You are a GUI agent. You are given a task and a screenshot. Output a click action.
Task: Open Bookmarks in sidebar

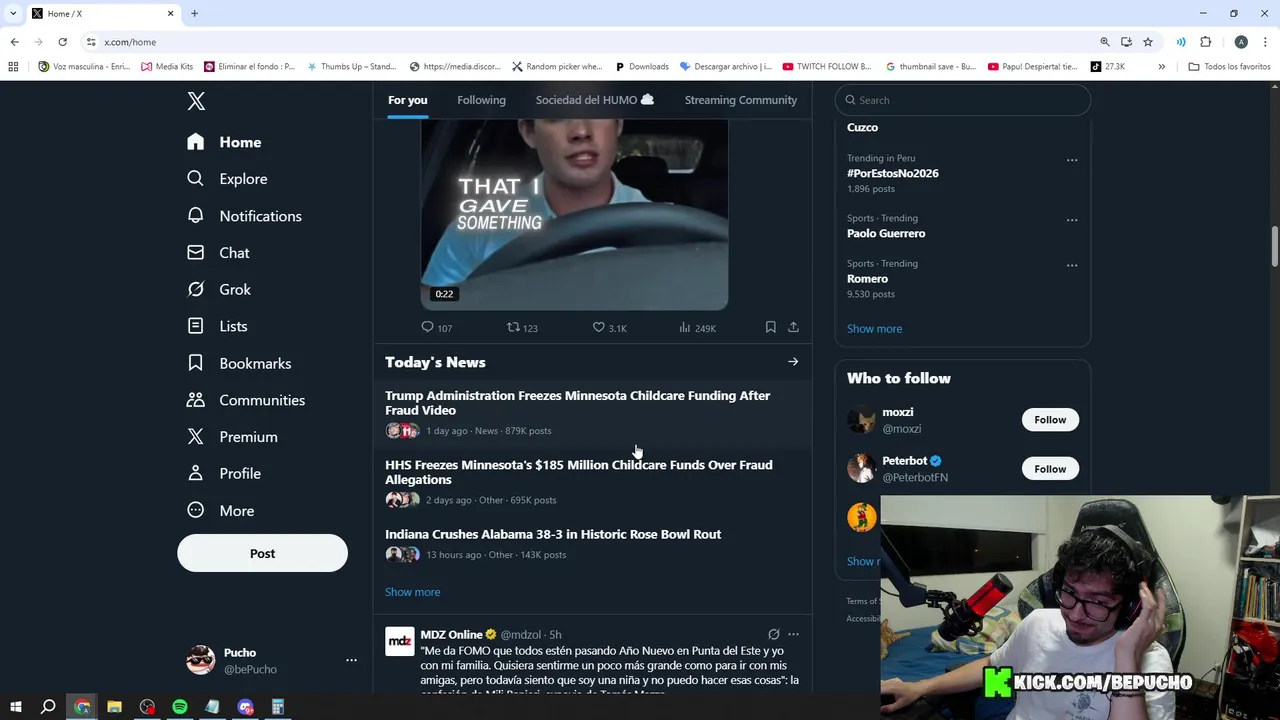(239, 363)
